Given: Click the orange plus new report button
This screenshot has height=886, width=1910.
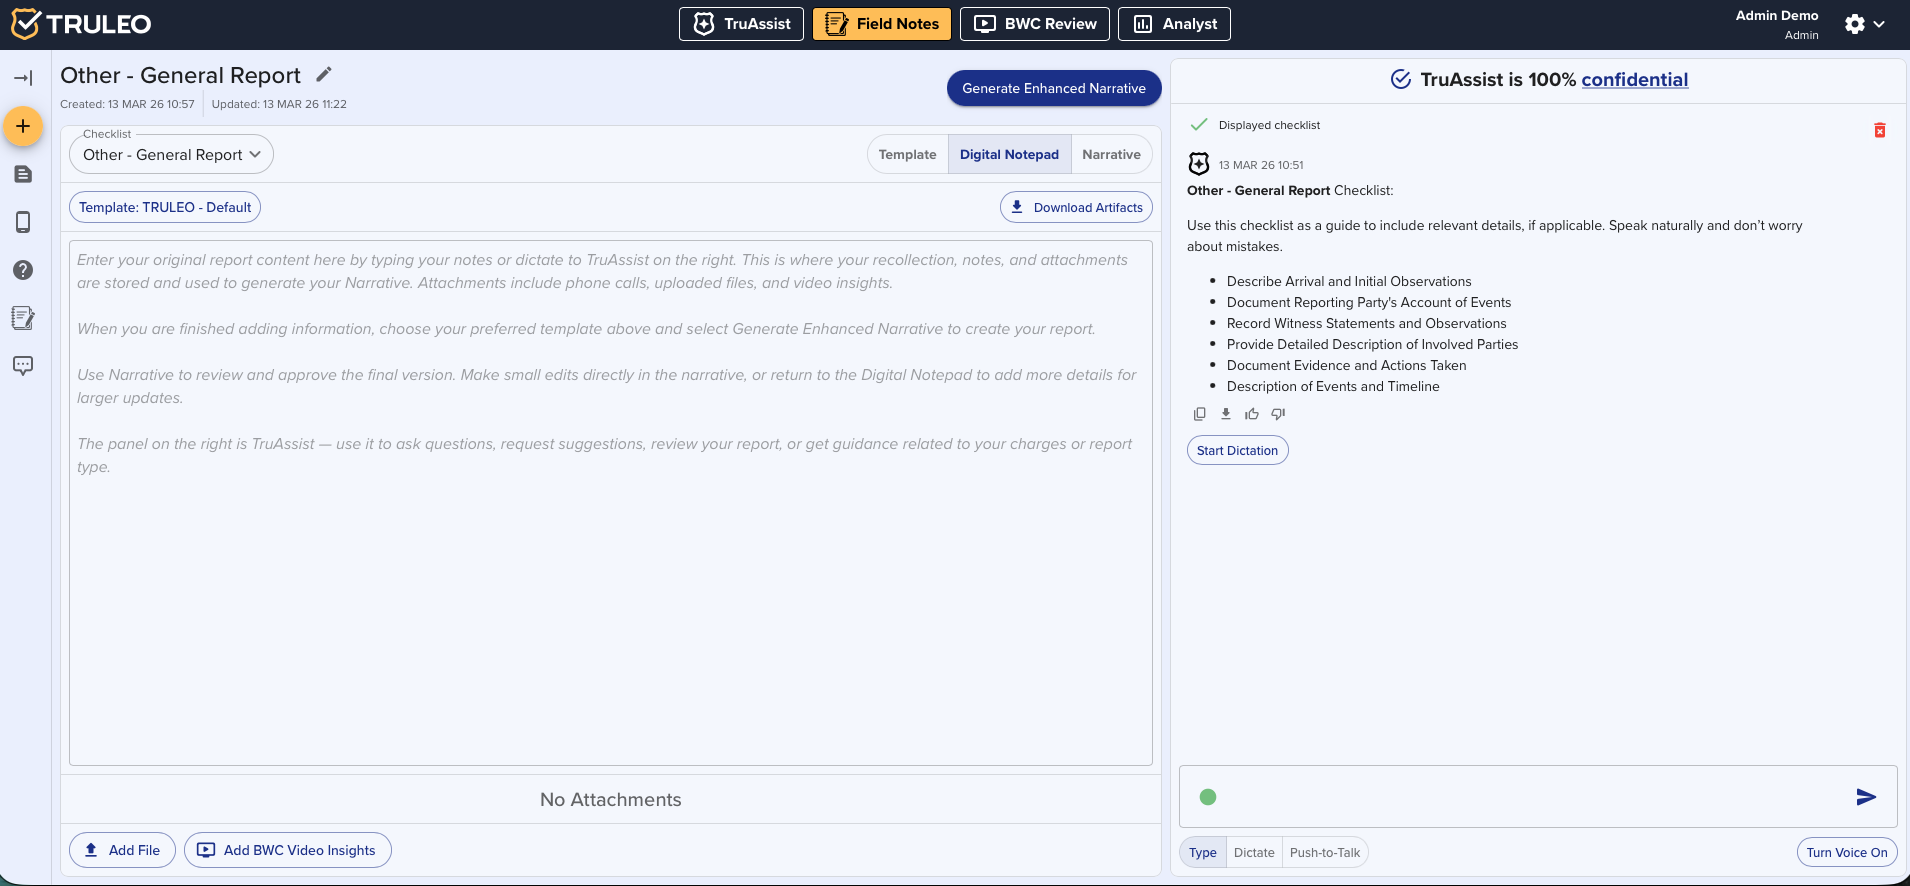Looking at the screenshot, I should coord(23,127).
